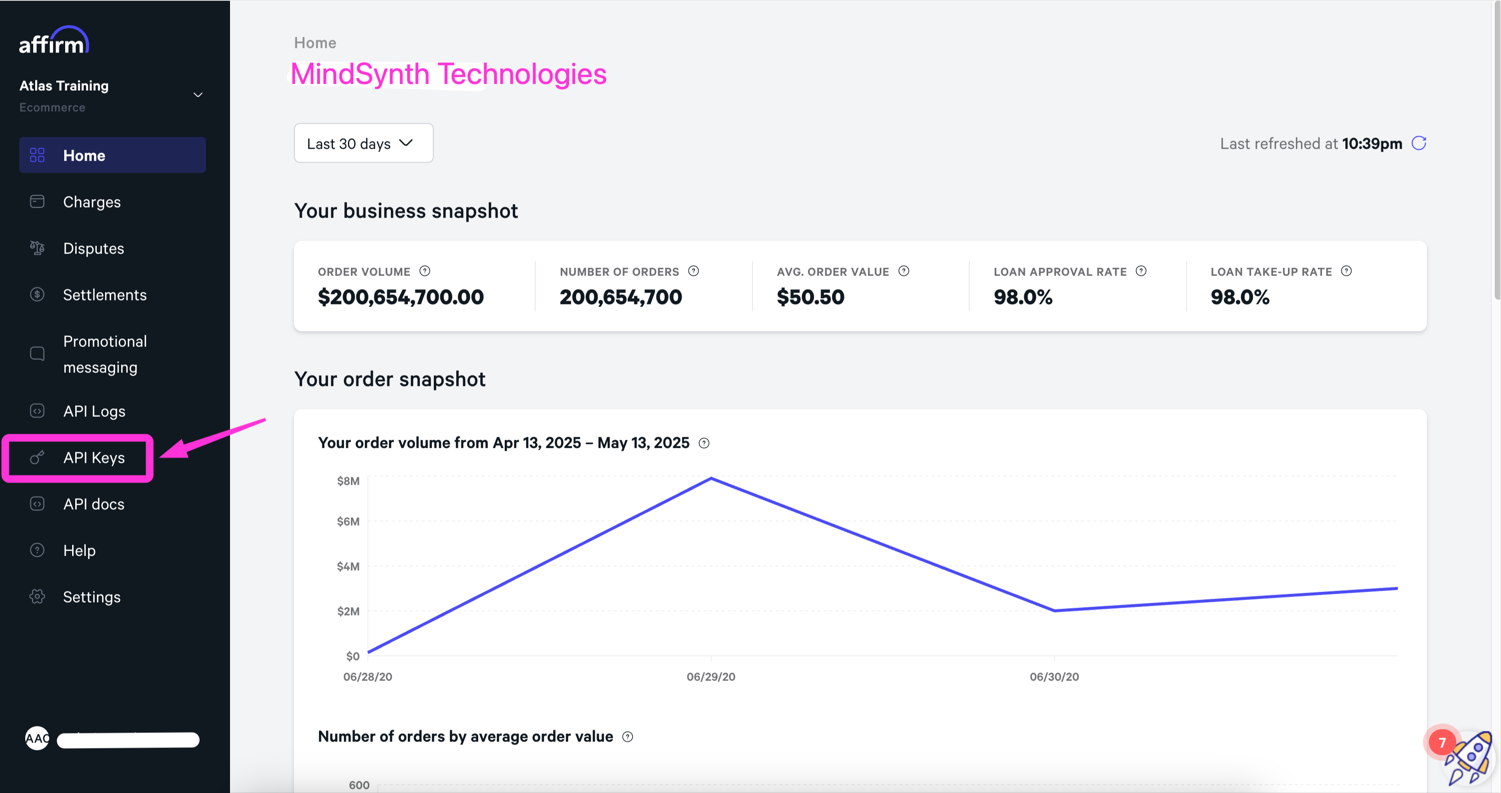Click the Disputes scales icon

click(37, 248)
